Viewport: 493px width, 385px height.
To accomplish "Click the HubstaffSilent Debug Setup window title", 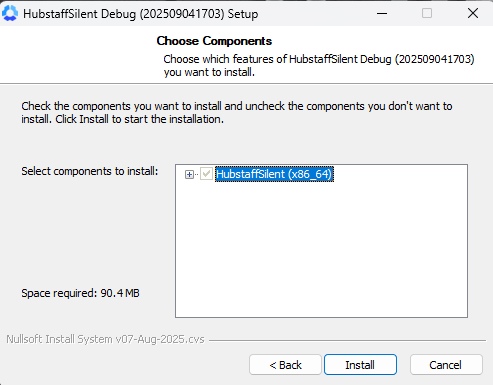I will coord(140,14).
